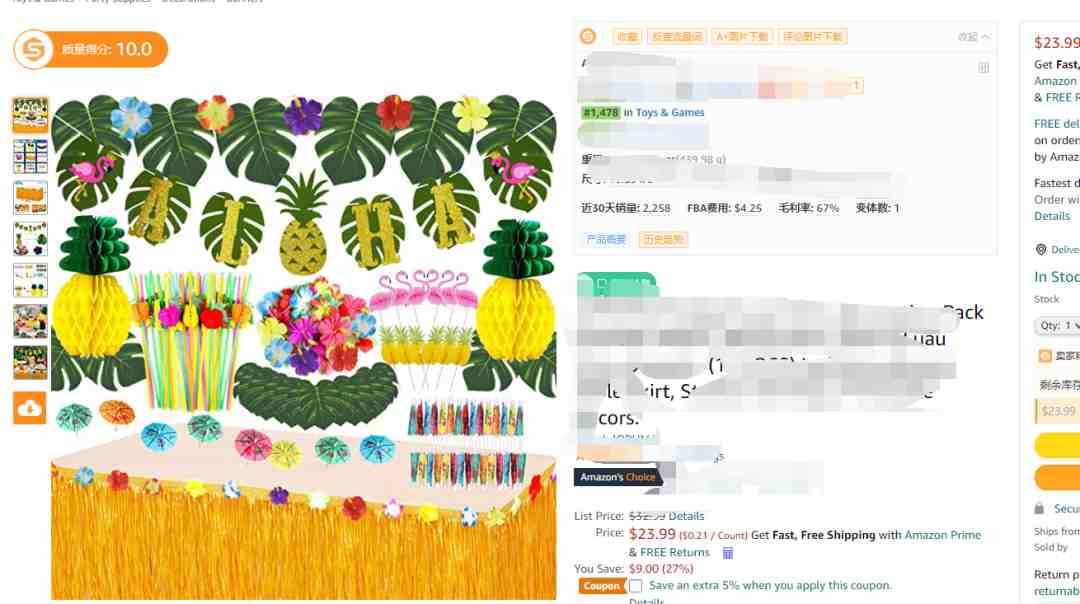Open the Amazon Prime link
The width and height of the screenshot is (1080, 604).
pyautogui.click(x=942, y=535)
